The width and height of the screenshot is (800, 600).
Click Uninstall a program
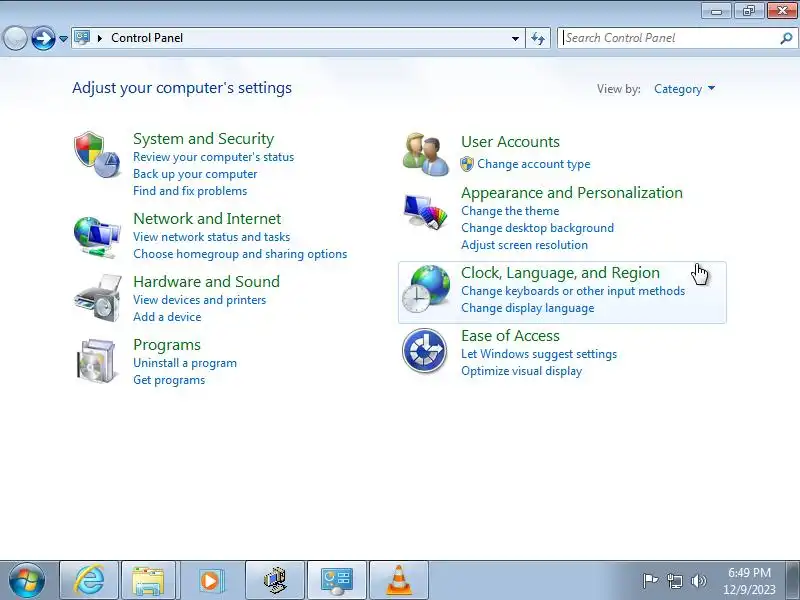185,363
